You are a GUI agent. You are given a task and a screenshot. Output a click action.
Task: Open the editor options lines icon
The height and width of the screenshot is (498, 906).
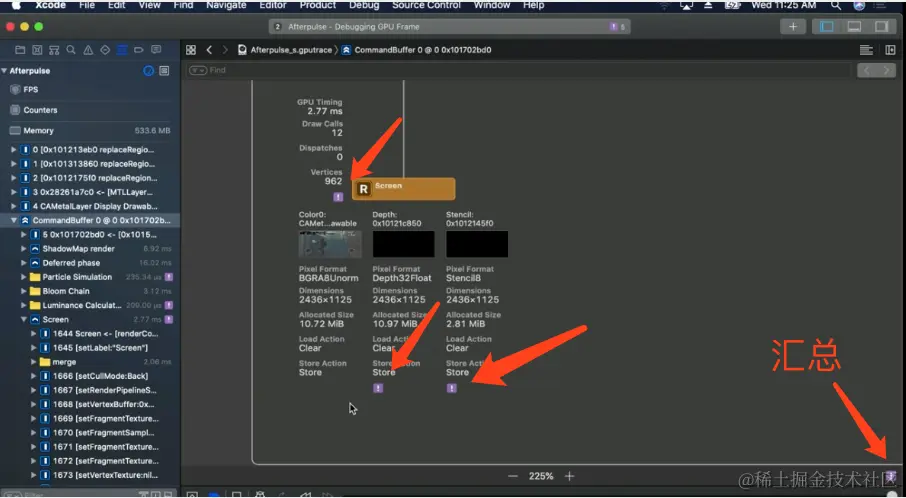[866, 50]
